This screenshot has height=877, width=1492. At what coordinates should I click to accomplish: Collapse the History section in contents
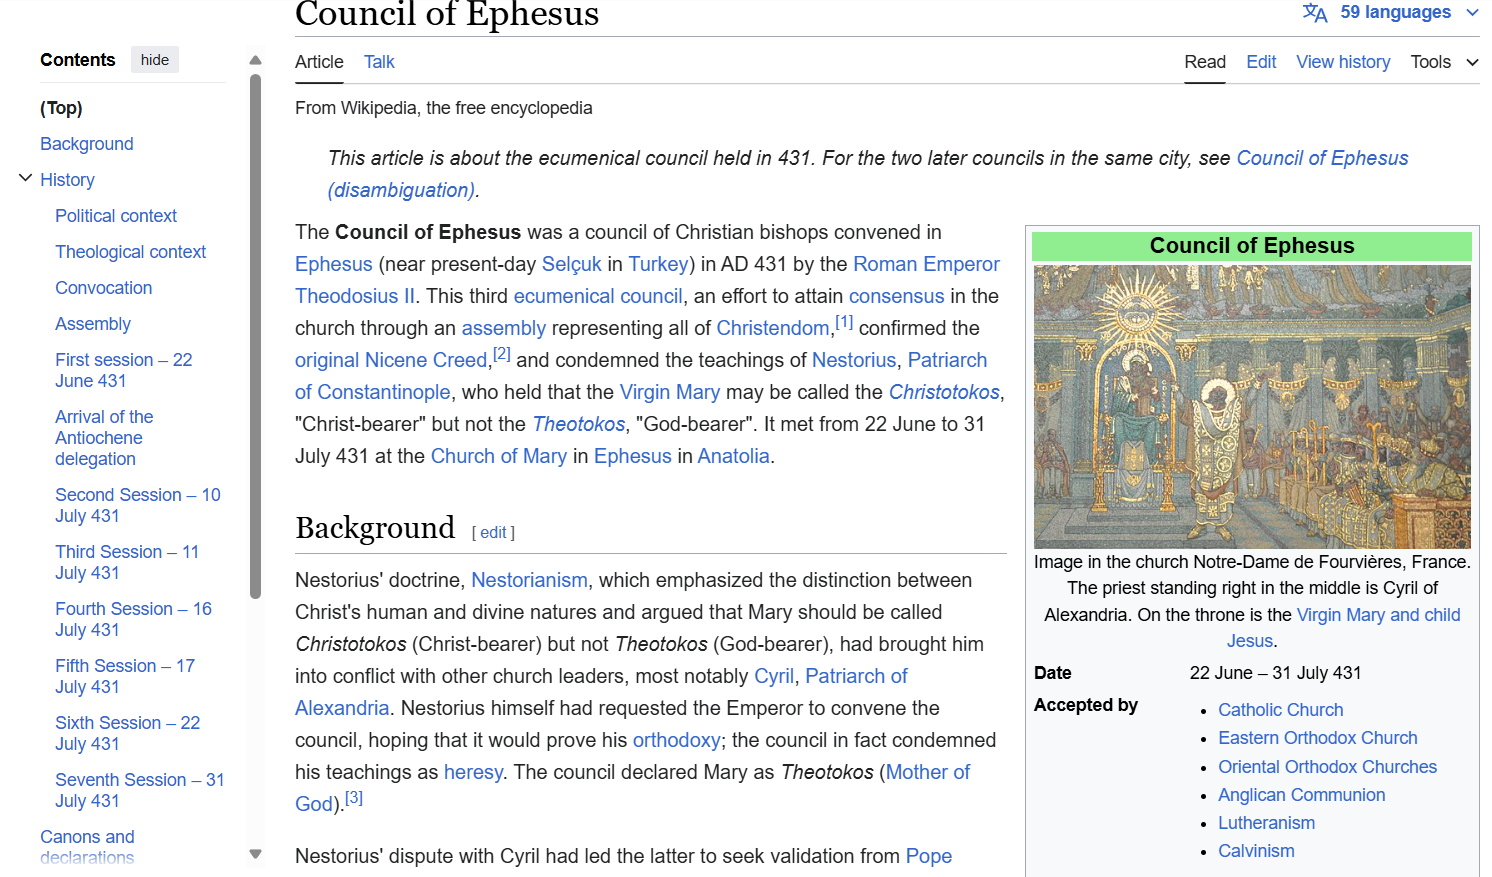point(25,179)
